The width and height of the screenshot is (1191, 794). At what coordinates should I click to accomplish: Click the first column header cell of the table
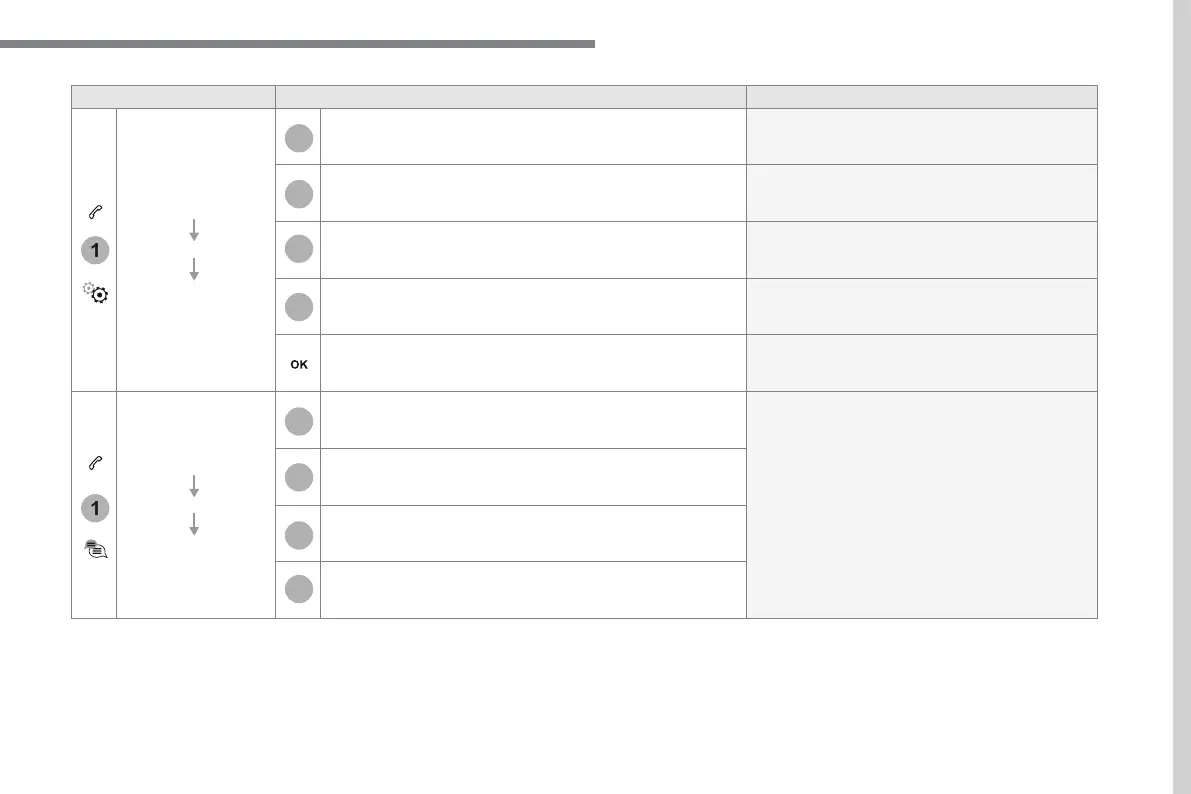point(173,96)
